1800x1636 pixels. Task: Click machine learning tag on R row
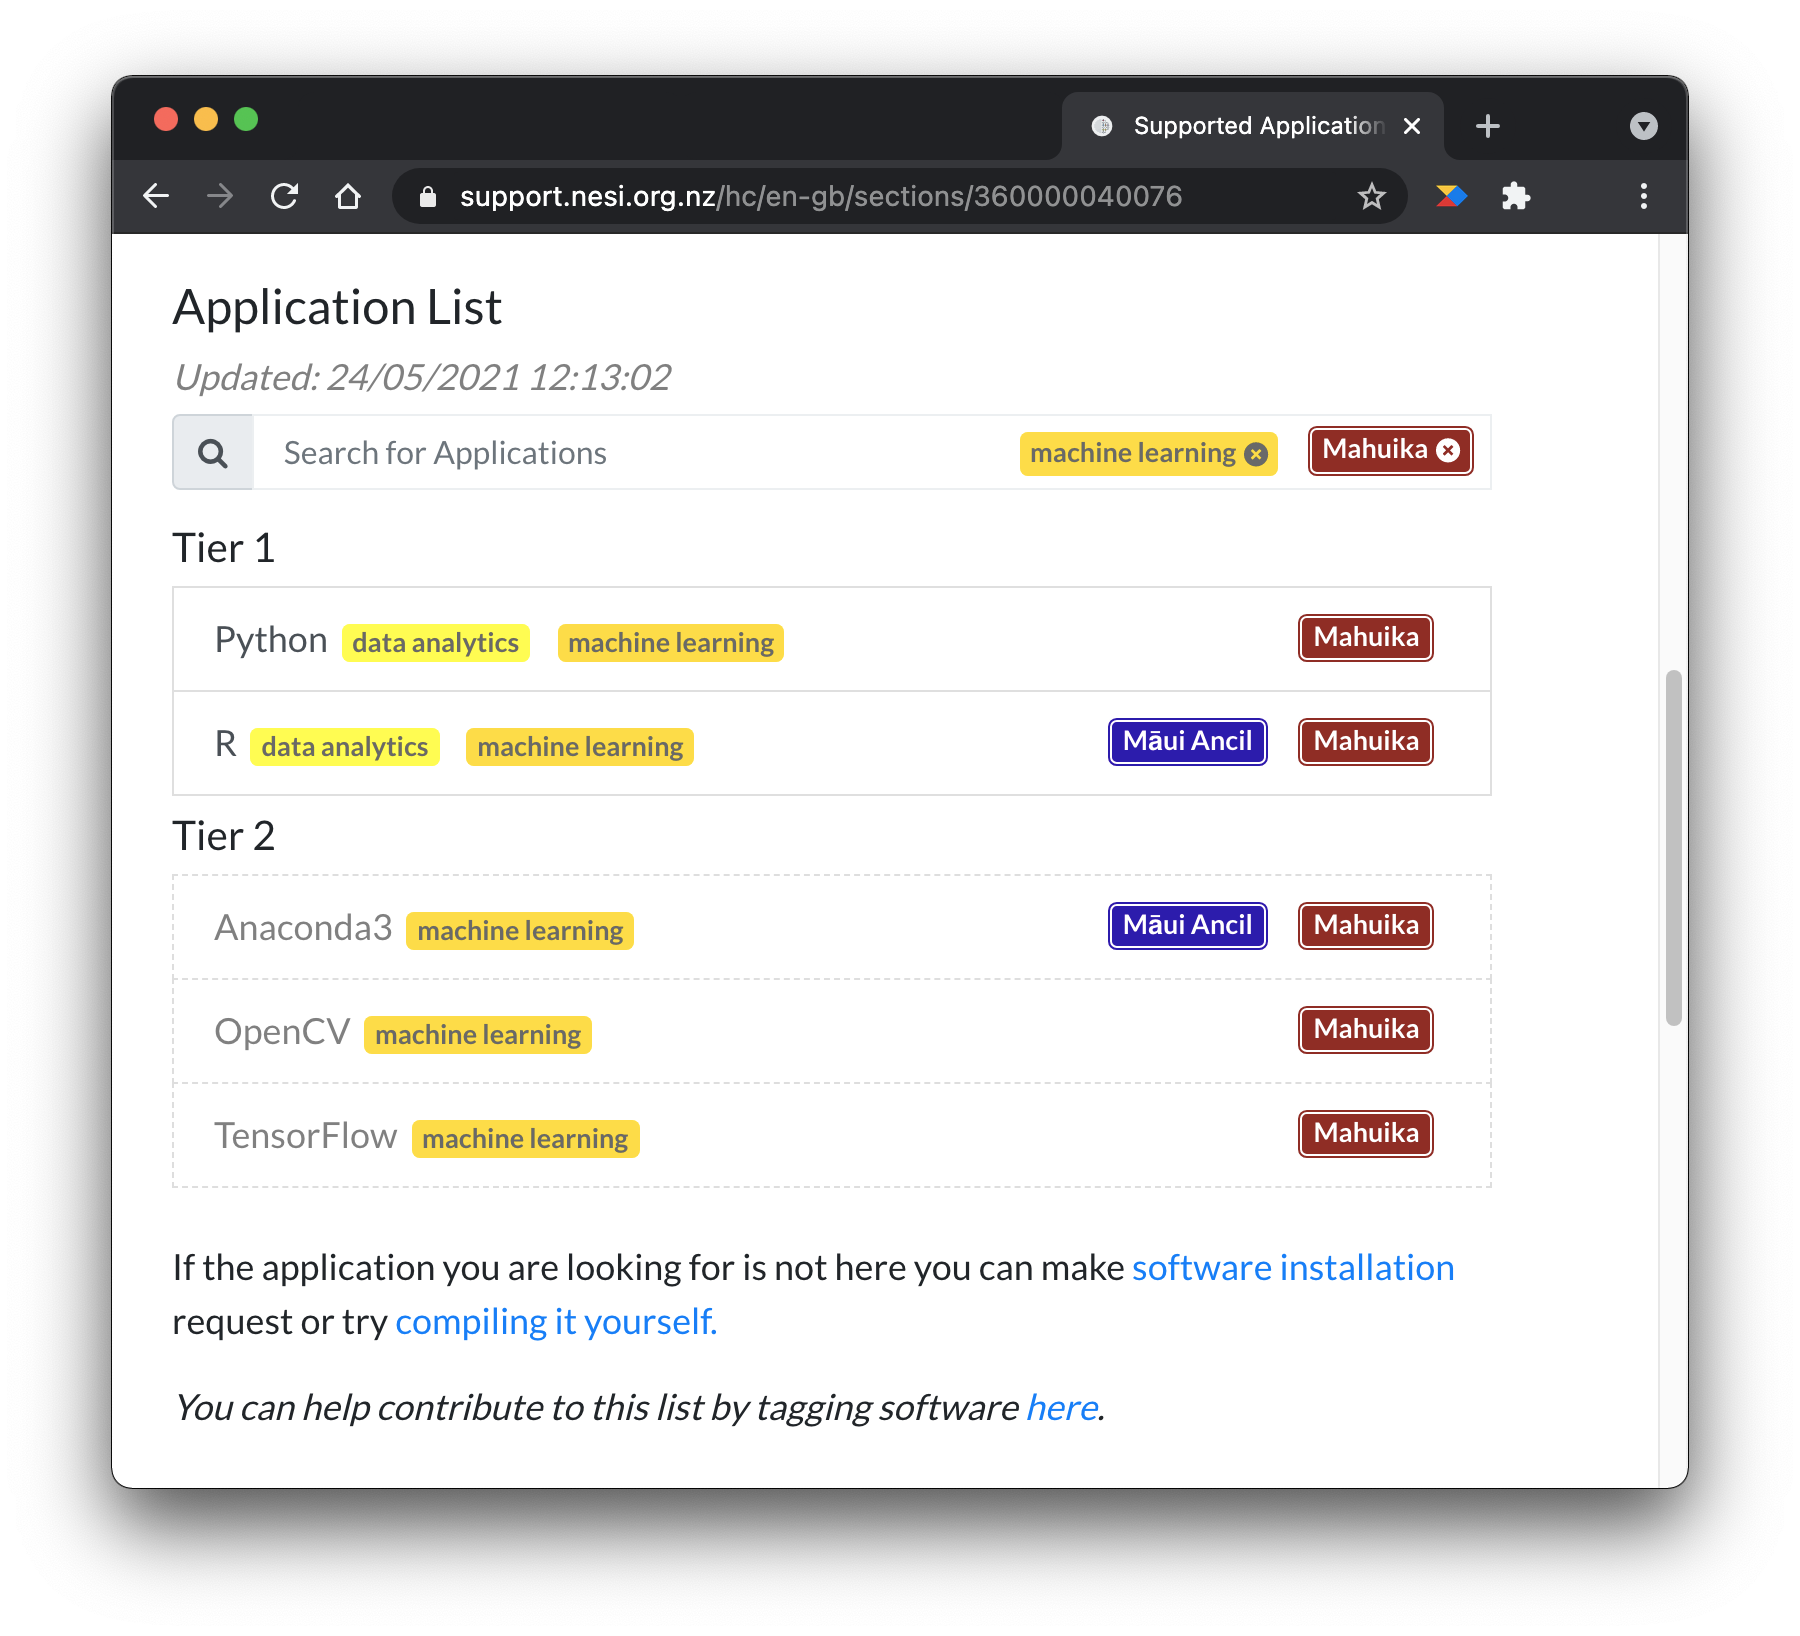(x=580, y=746)
